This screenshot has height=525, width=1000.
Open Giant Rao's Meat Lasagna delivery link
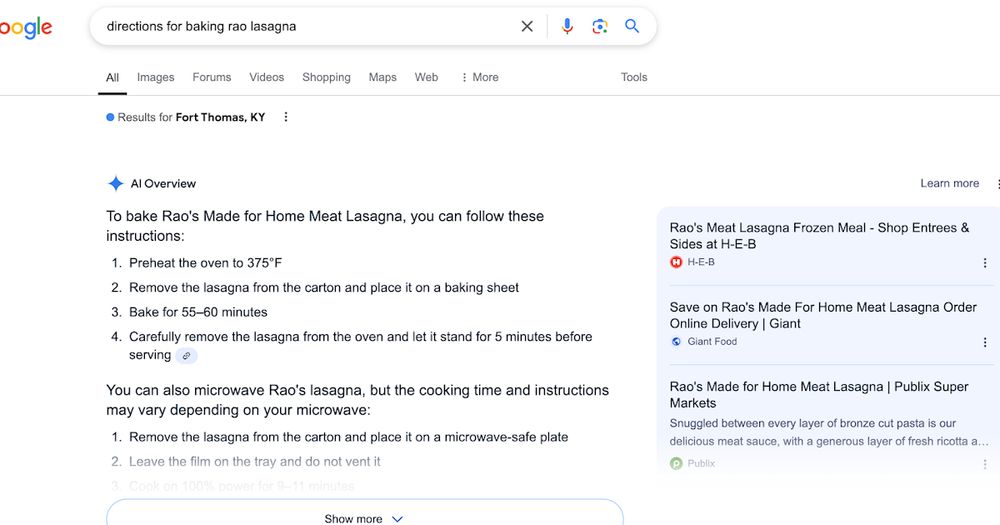coord(823,315)
